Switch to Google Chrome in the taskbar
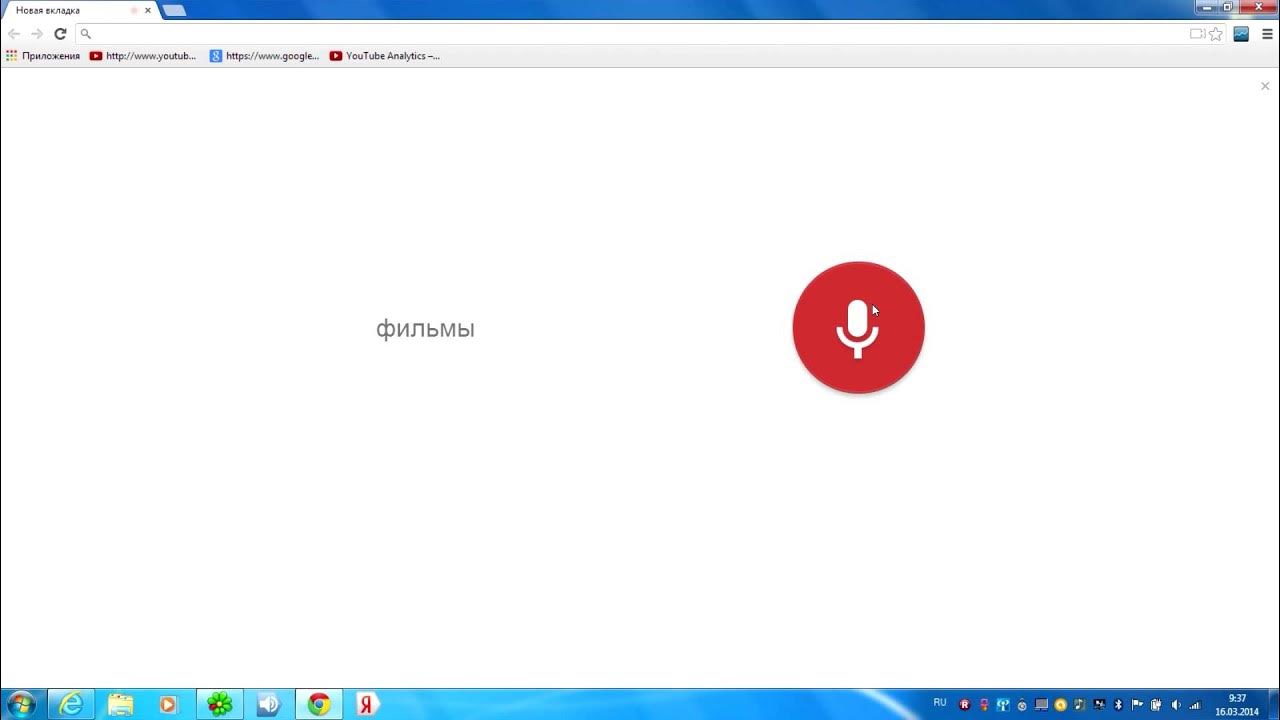The width and height of the screenshot is (1280, 720). click(x=319, y=704)
